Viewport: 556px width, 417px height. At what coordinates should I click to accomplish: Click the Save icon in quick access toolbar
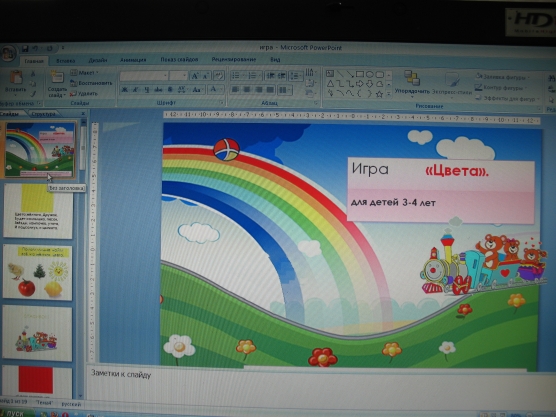[x=25, y=49]
